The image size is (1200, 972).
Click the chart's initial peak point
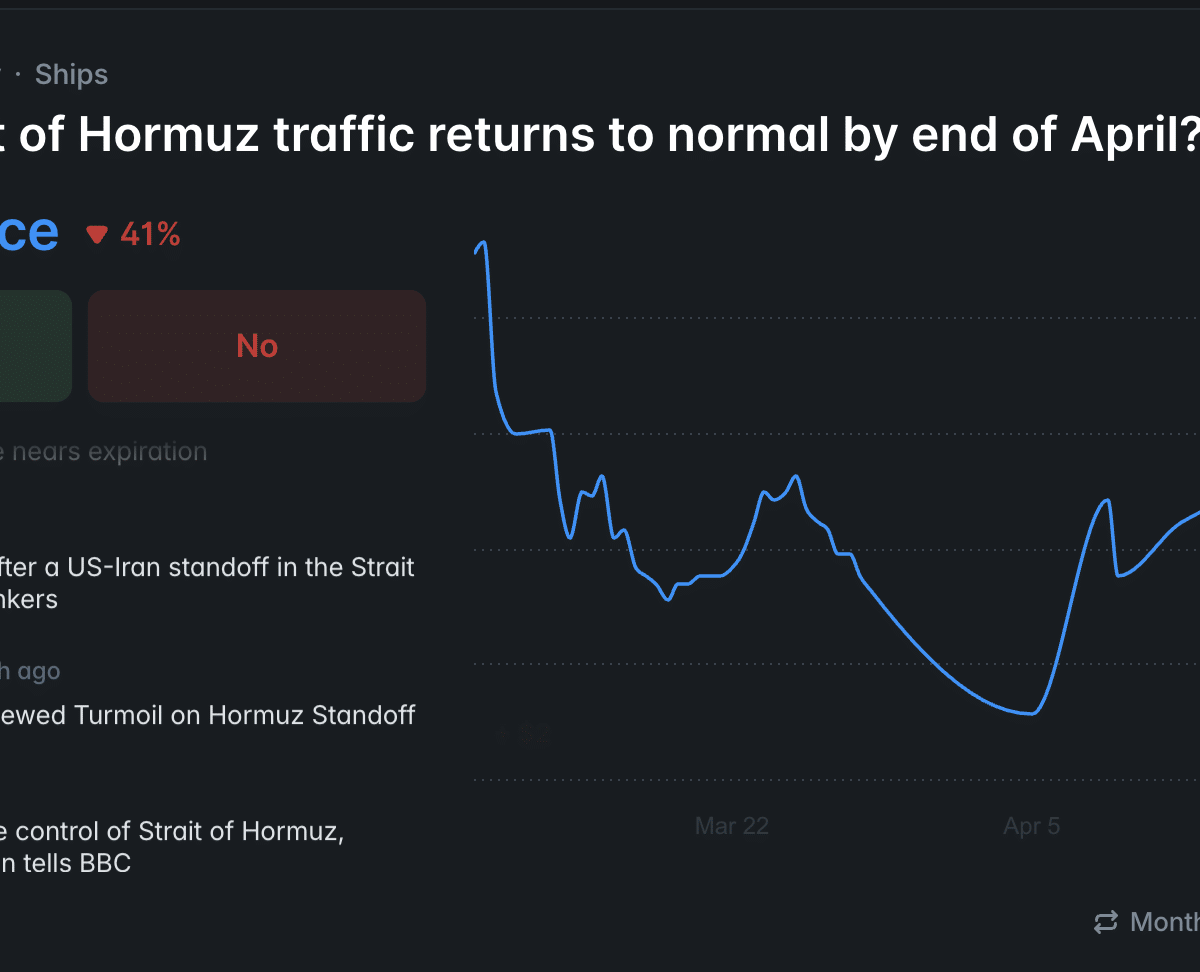click(x=484, y=242)
